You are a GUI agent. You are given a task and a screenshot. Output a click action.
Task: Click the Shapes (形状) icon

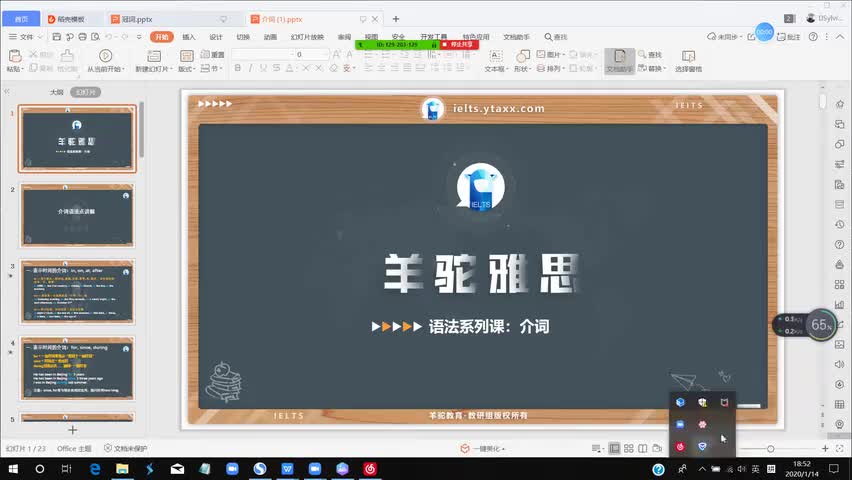click(522, 55)
